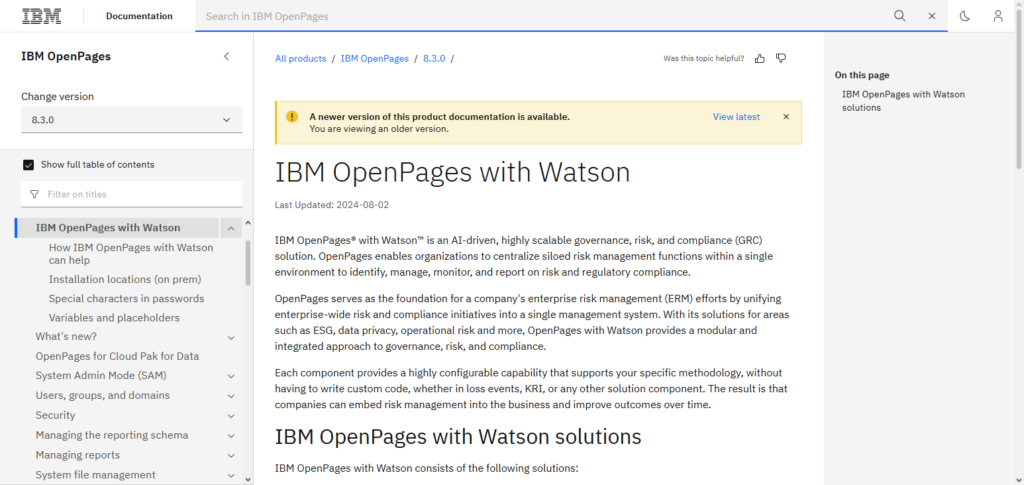Screen dimensions: 1024x485
Task: Open OpenPages for Cloud Pak for Data
Action: coord(117,356)
